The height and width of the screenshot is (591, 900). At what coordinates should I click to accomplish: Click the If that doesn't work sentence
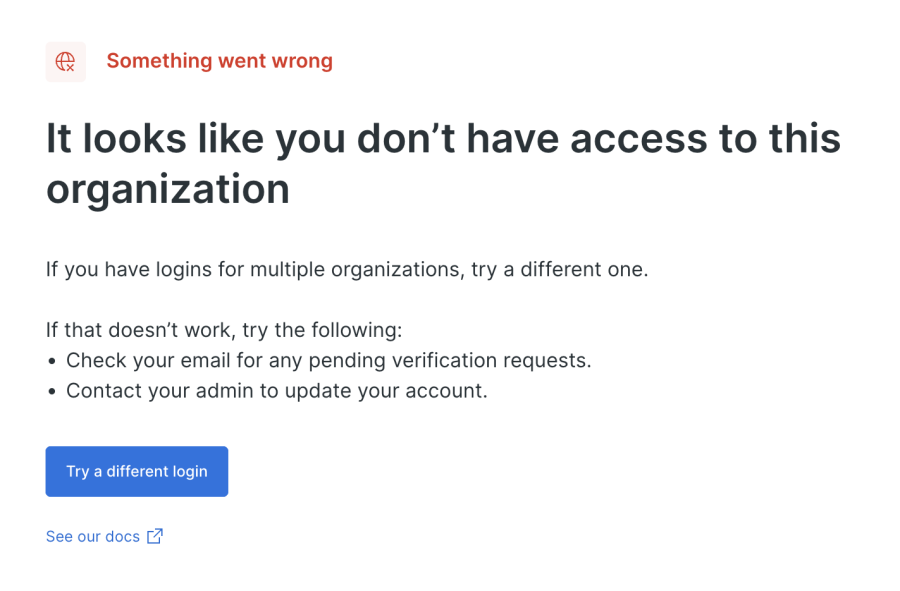pos(223,330)
